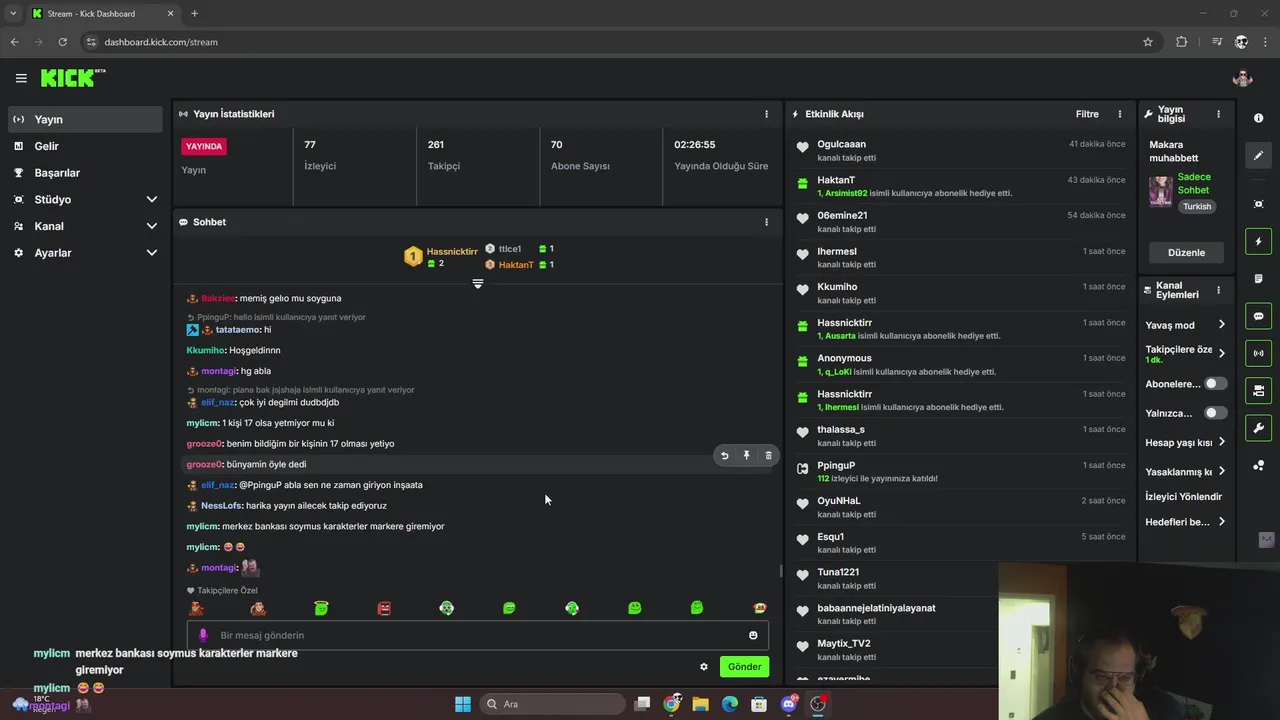The width and height of the screenshot is (1280, 720).
Task: Click the Turkish language tag
Action: pos(1197,207)
